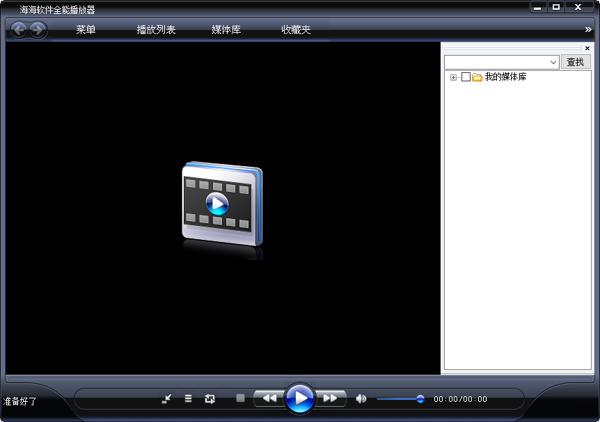The height and width of the screenshot is (422, 600).
Task: Go forward with the right arrow button
Action: [38, 29]
